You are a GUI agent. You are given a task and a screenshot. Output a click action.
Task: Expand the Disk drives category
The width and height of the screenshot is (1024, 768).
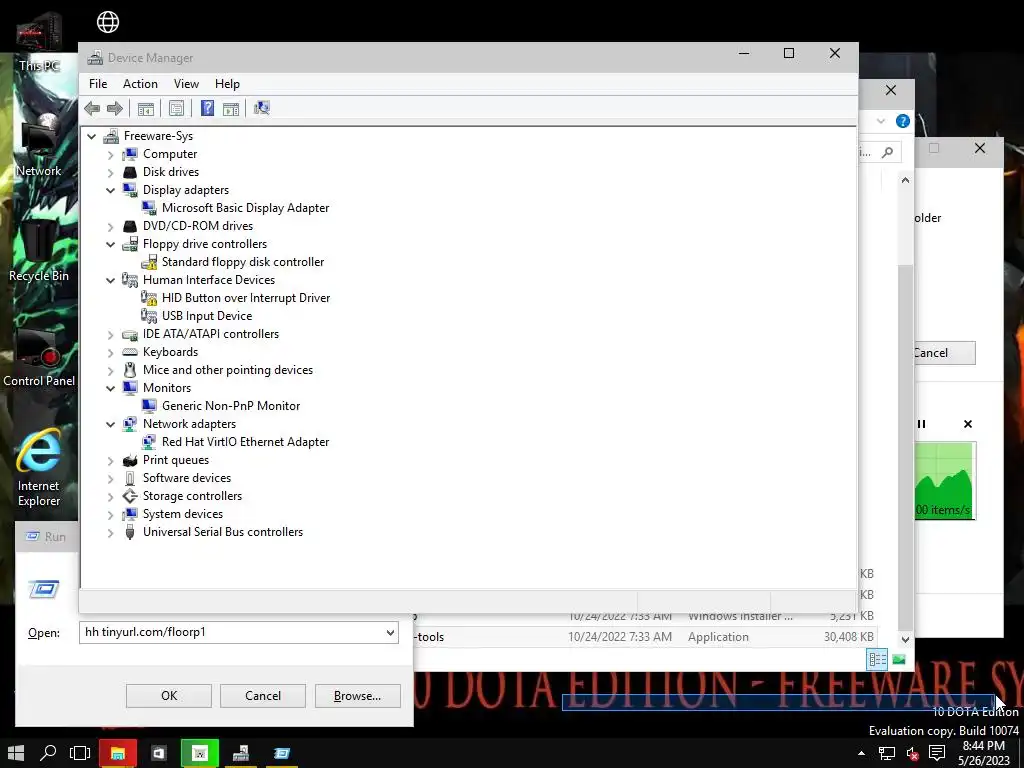tap(110, 172)
